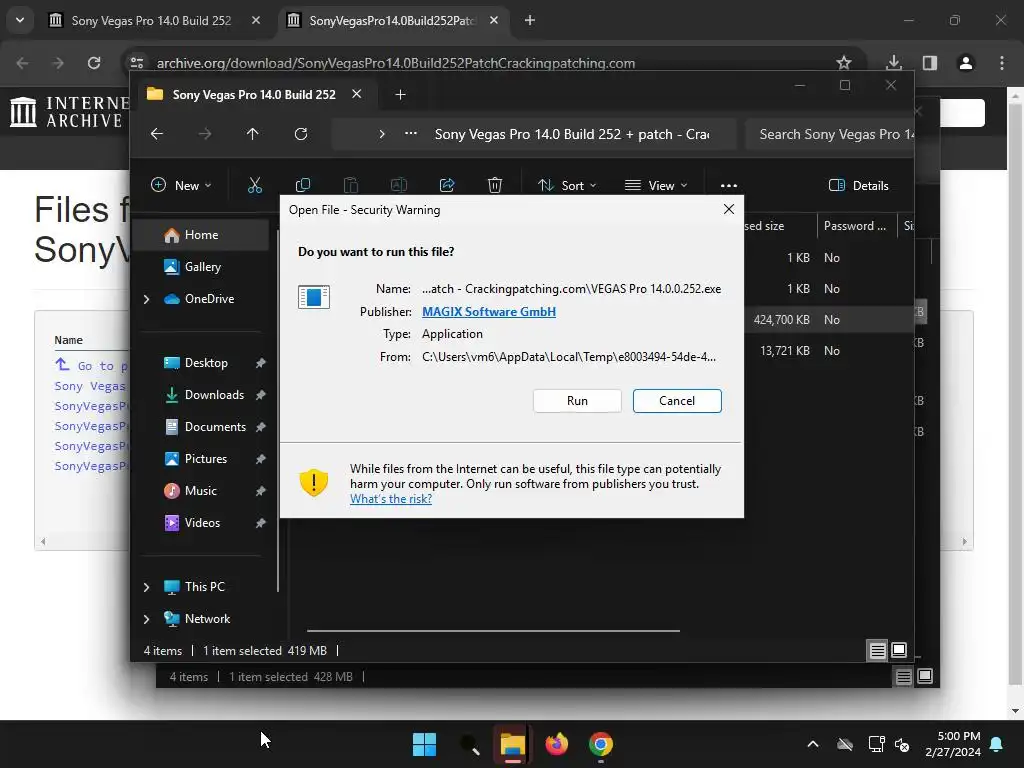Add a new File Explorer tab

[x=400, y=95]
